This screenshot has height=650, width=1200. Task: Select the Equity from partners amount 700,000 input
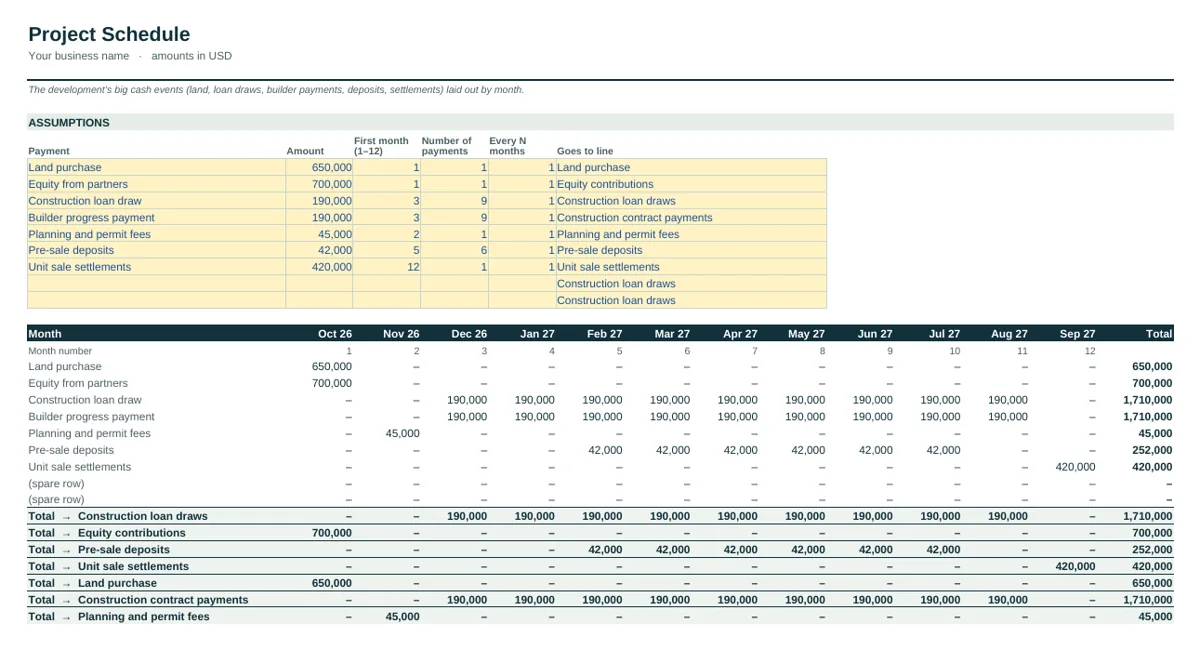[319, 184]
